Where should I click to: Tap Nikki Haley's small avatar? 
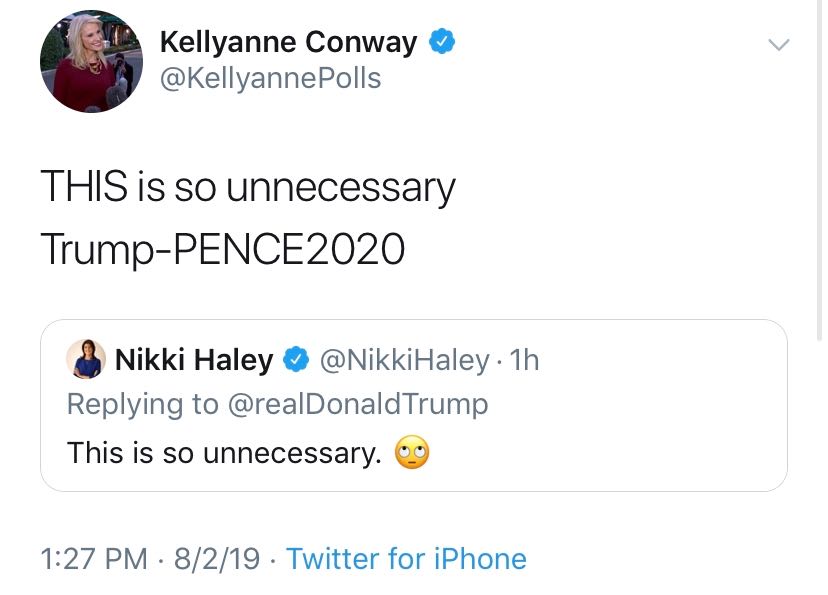tap(86, 359)
